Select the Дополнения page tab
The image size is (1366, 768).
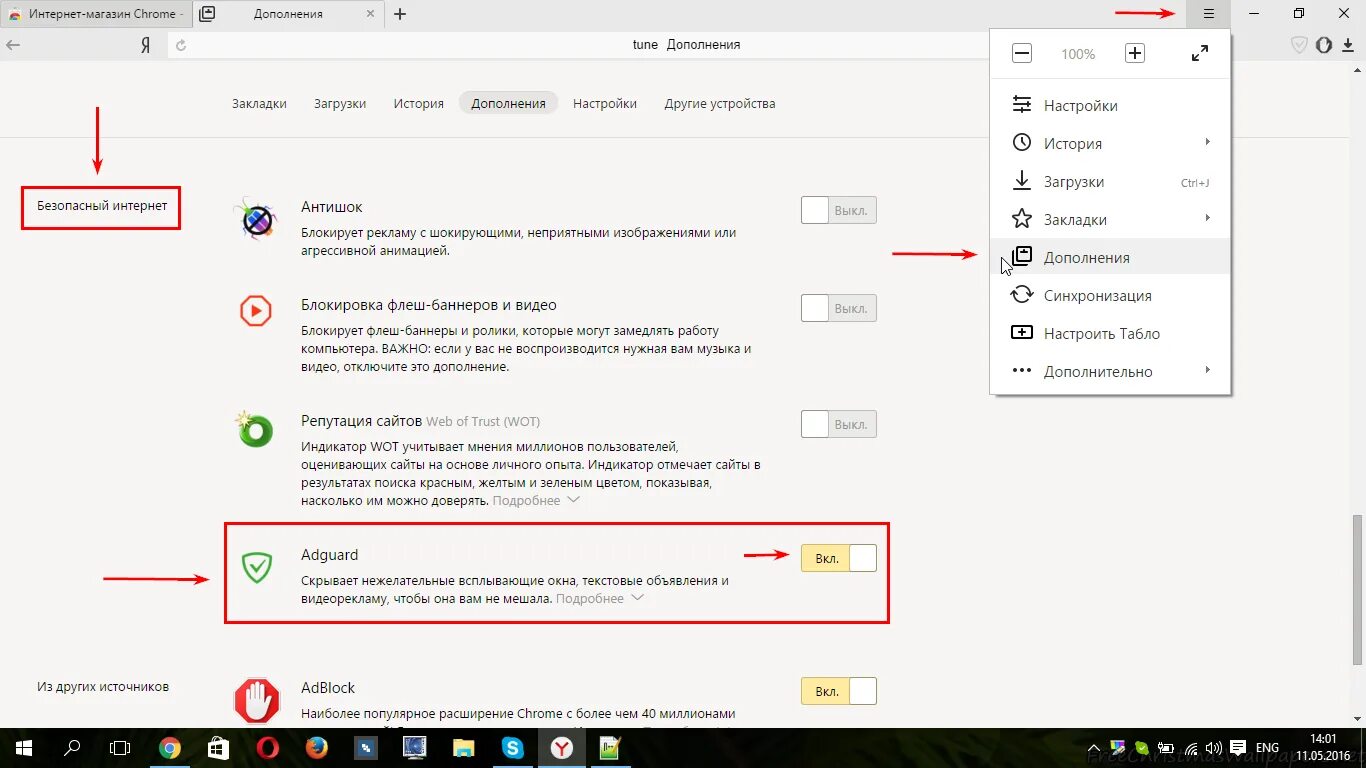click(x=509, y=103)
